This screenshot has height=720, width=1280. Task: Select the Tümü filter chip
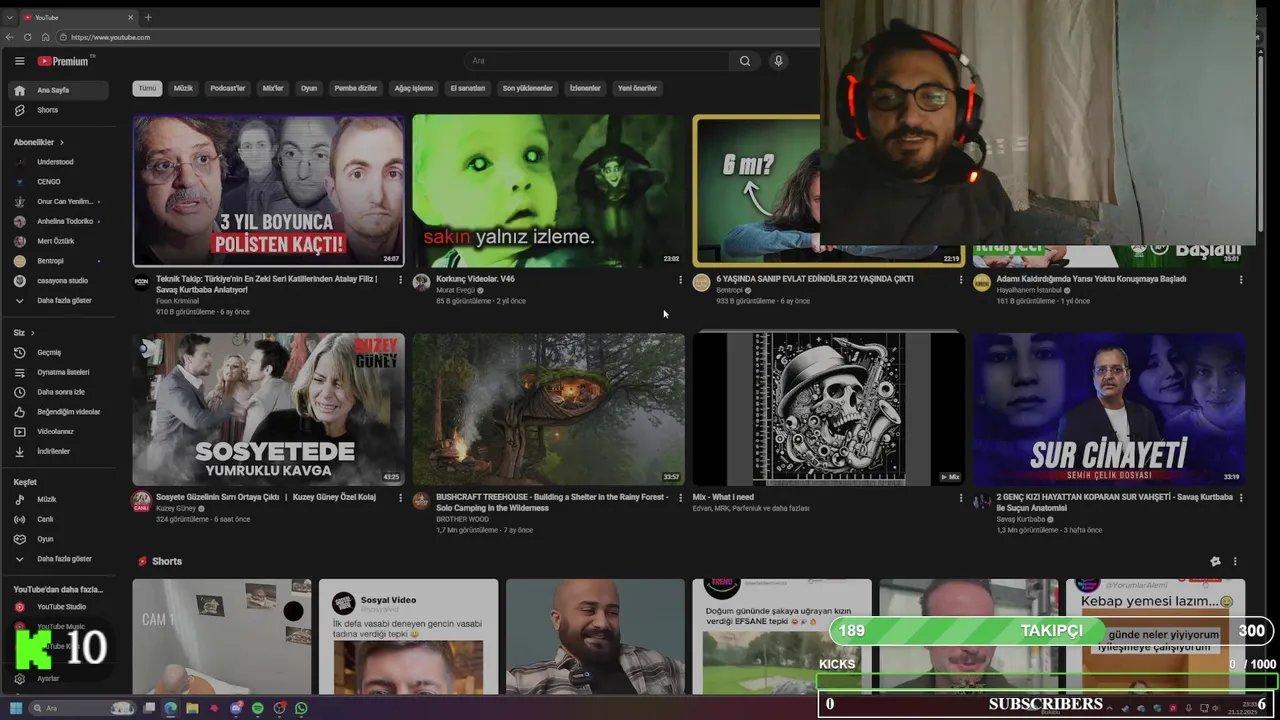147,88
